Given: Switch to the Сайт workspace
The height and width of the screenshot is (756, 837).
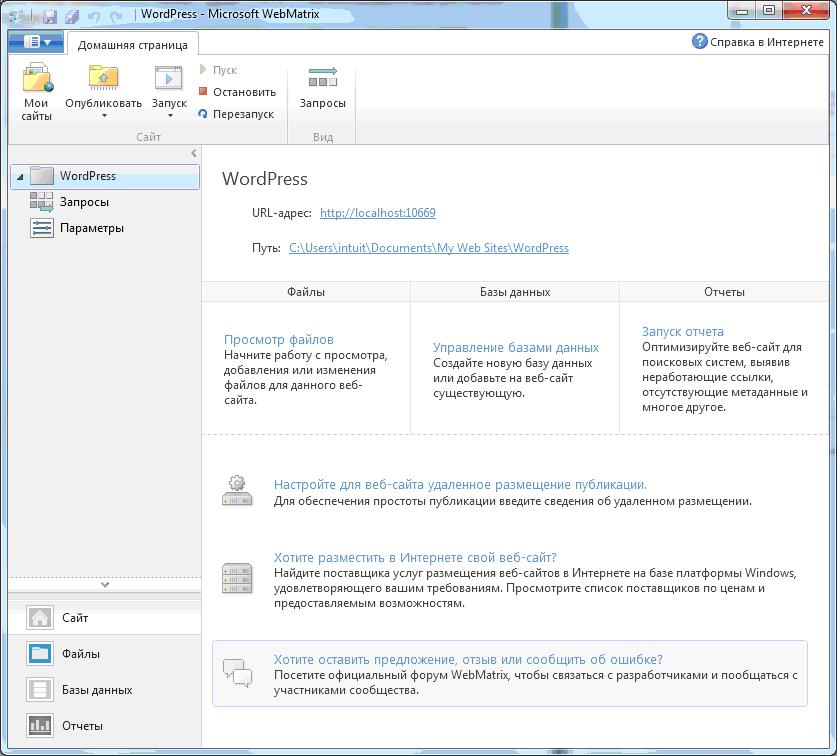Looking at the screenshot, I should [105, 618].
